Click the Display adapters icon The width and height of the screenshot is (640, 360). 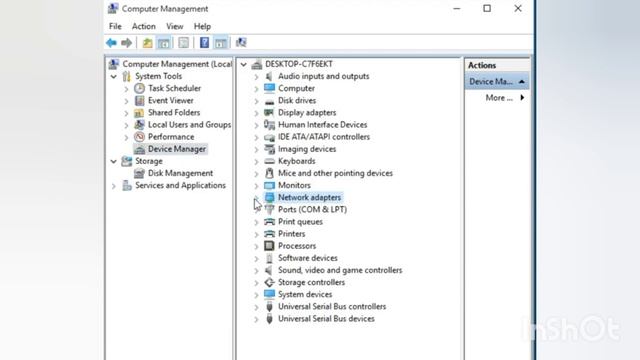tap(269, 113)
